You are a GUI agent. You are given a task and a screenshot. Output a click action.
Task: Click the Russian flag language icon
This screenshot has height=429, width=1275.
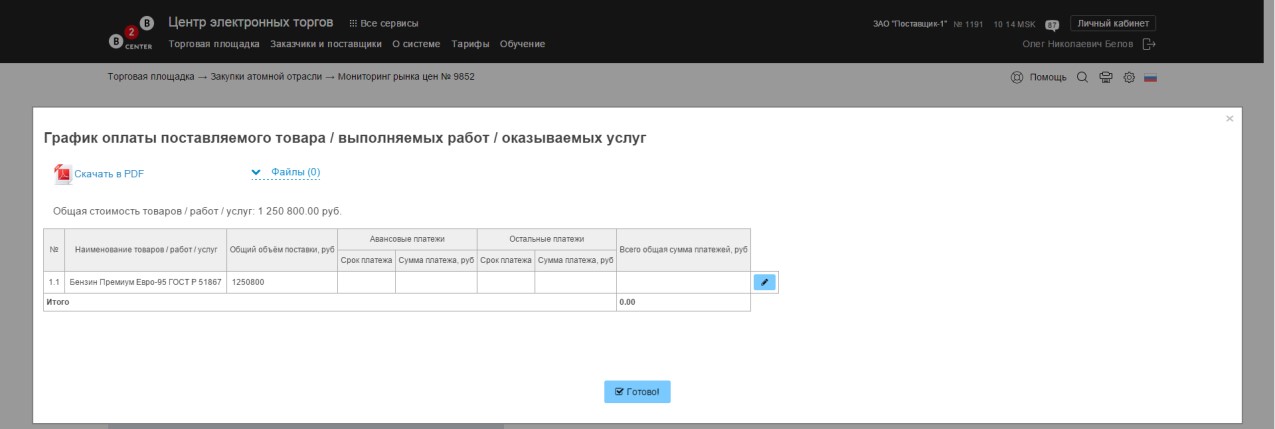(x=1150, y=78)
